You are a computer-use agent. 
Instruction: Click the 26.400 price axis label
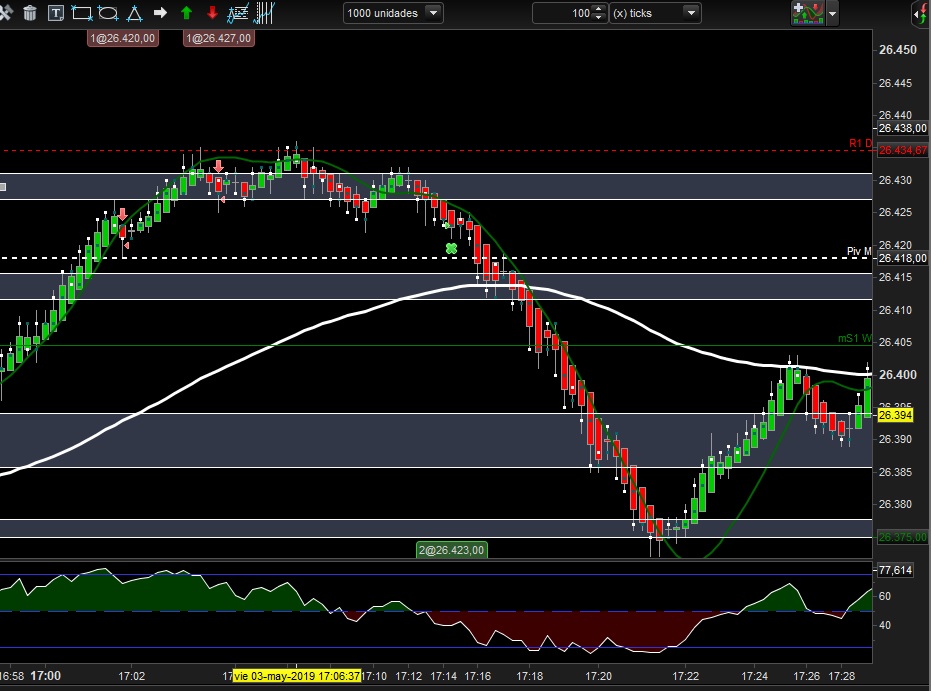click(x=898, y=375)
